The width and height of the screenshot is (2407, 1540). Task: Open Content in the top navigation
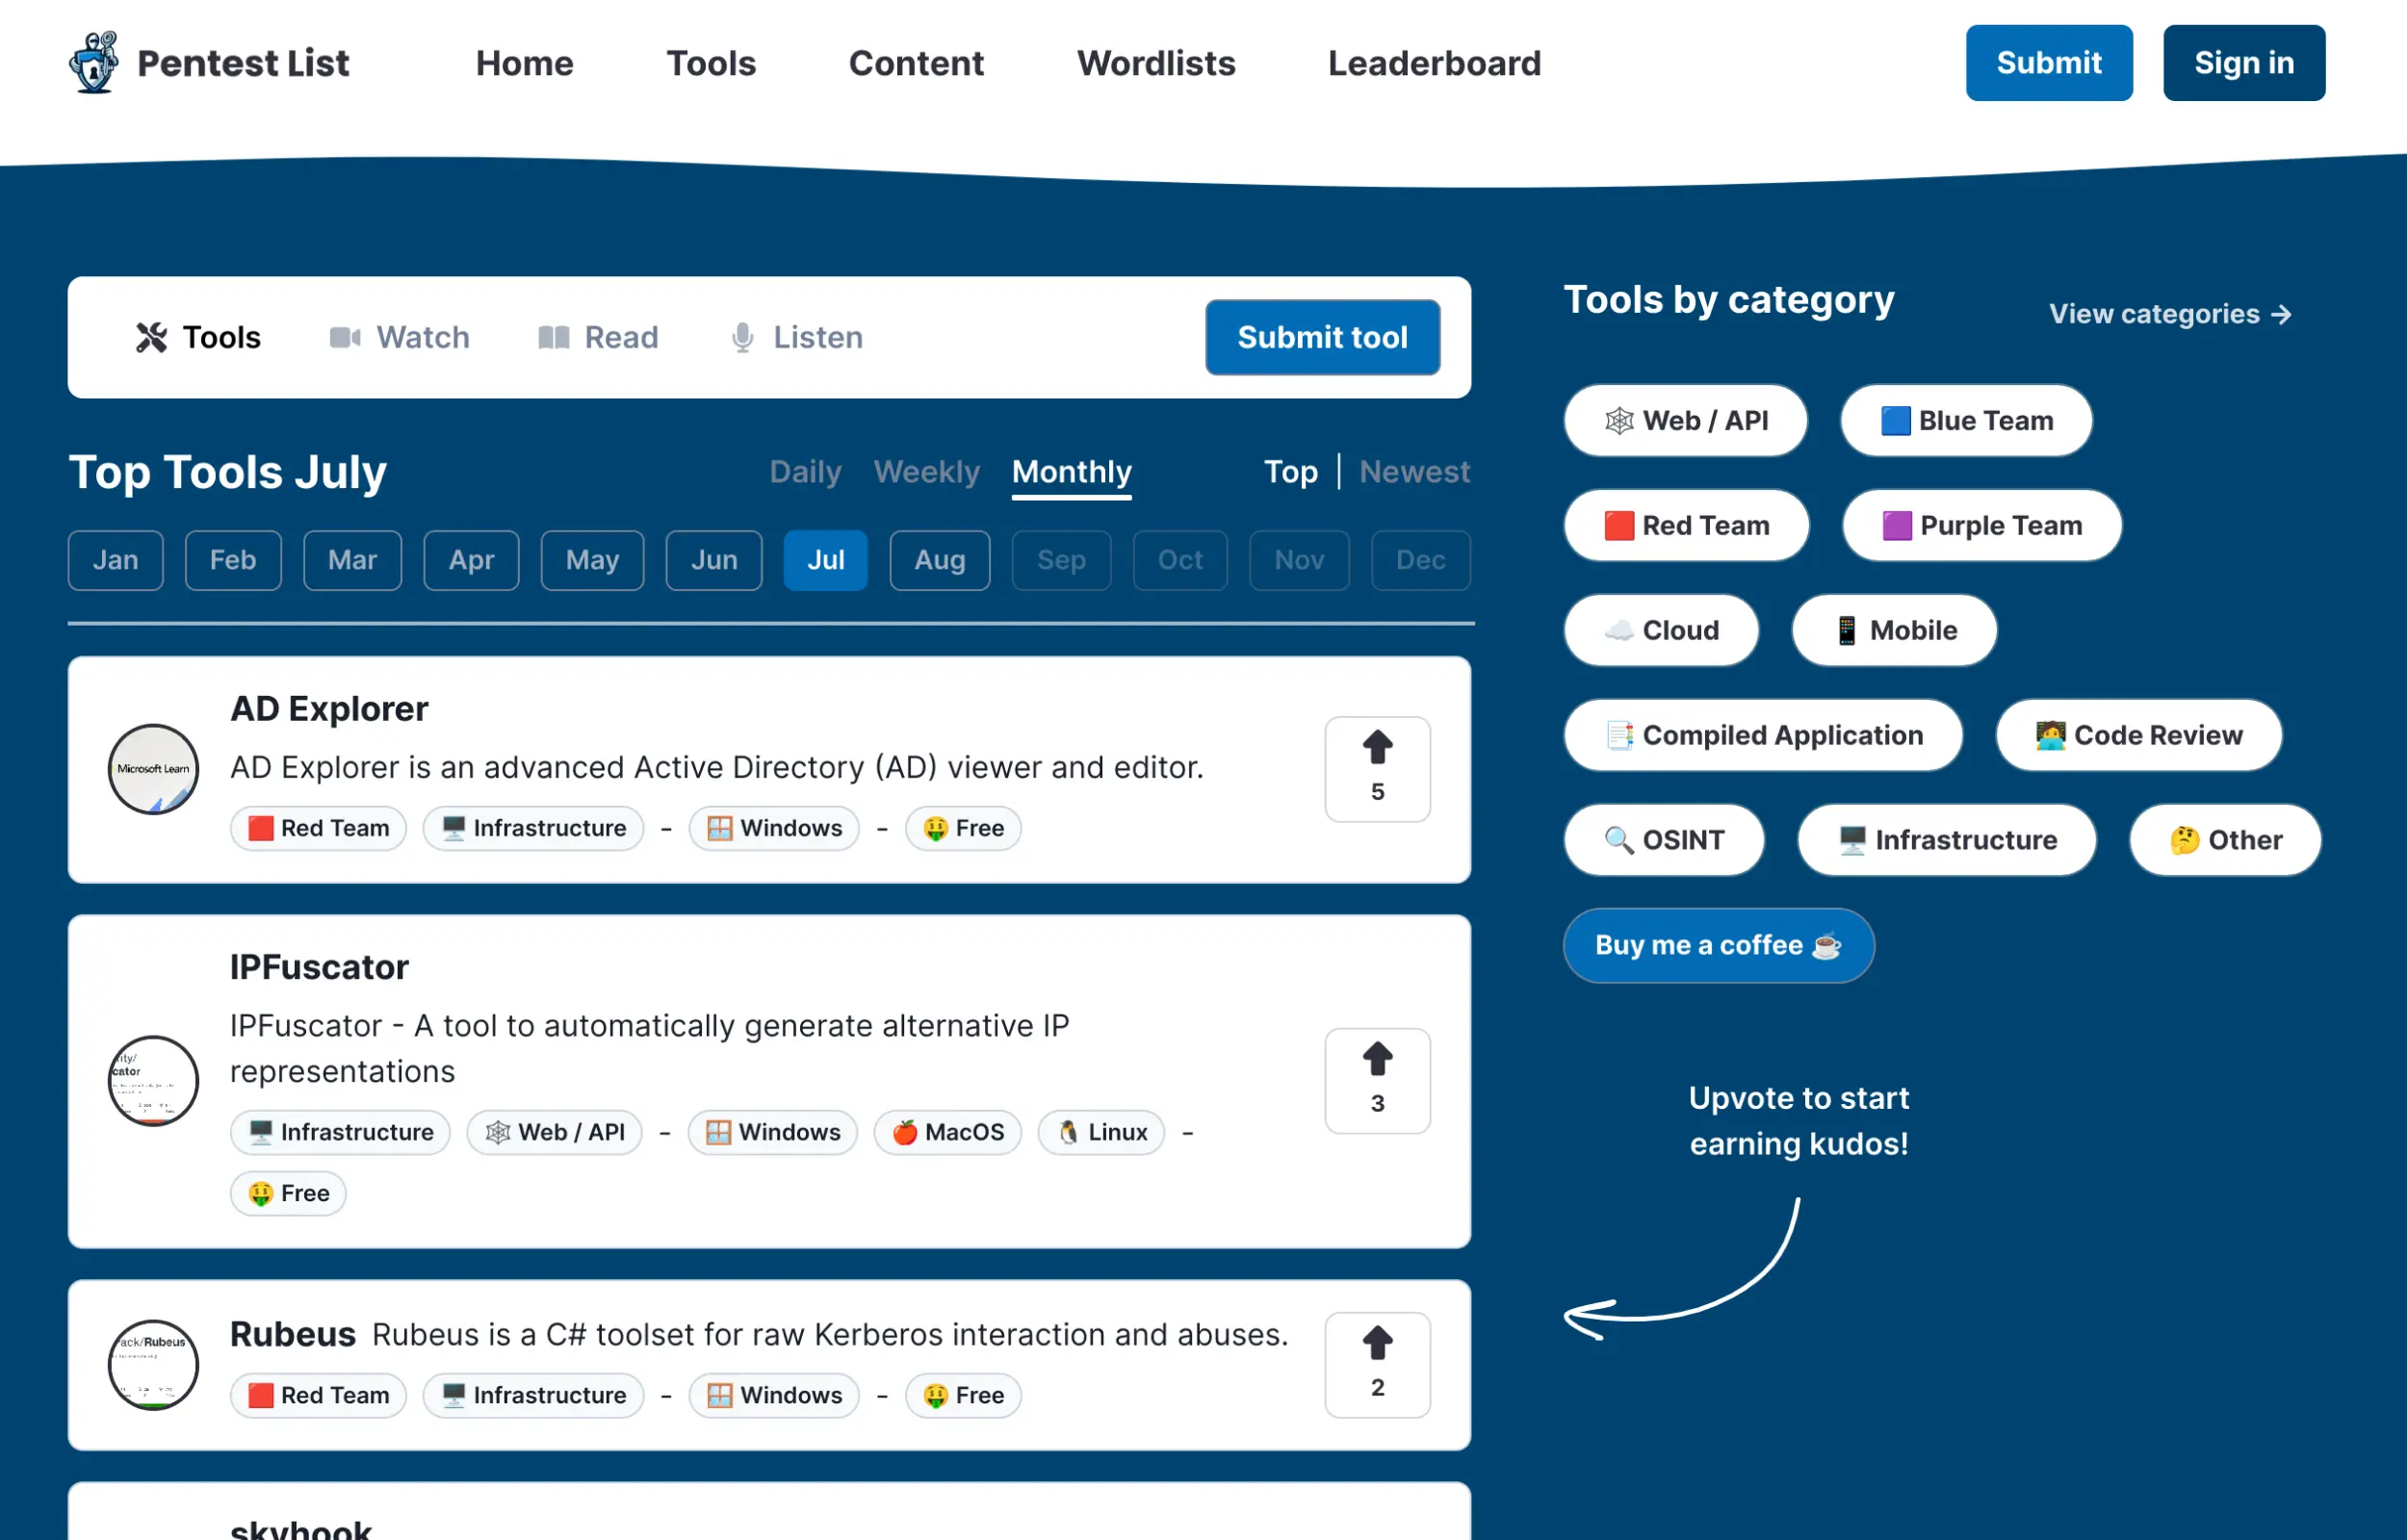916,63
